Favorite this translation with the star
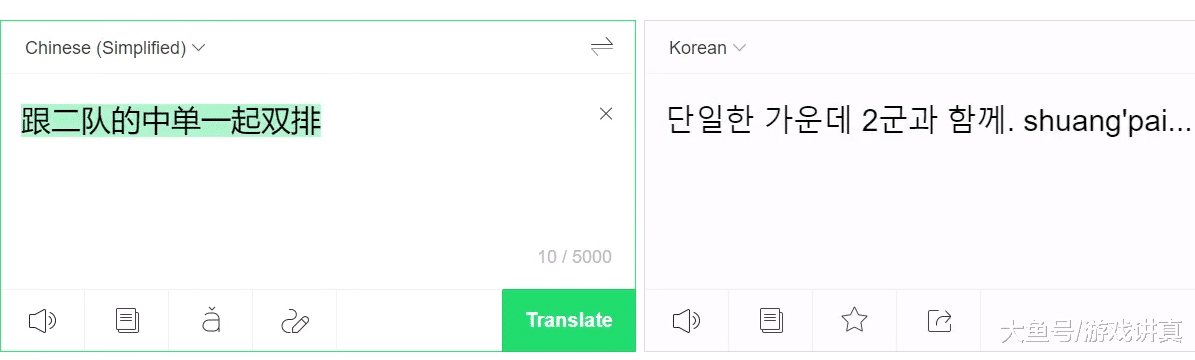 (854, 320)
